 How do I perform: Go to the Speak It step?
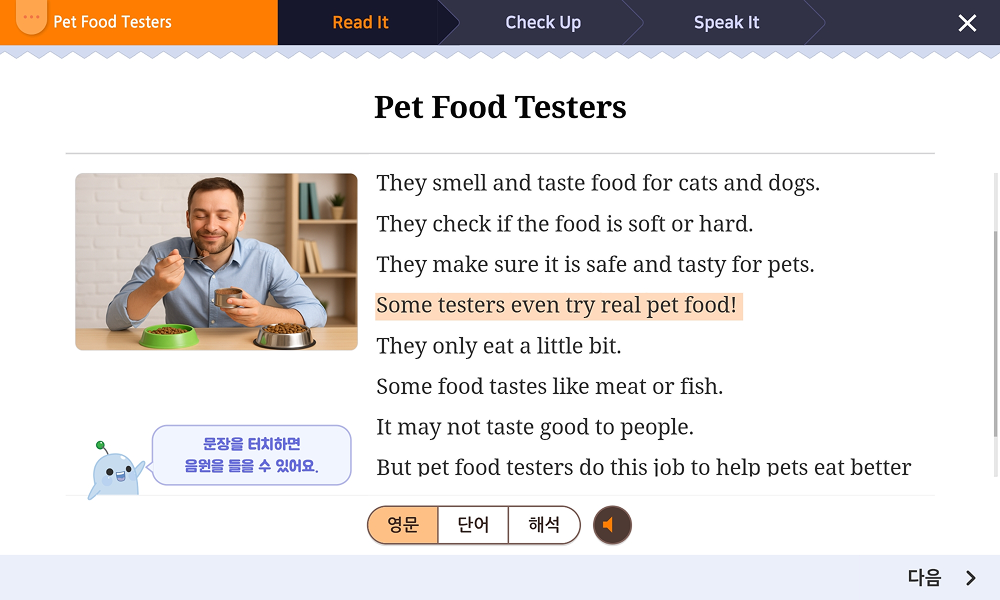tap(726, 22)
